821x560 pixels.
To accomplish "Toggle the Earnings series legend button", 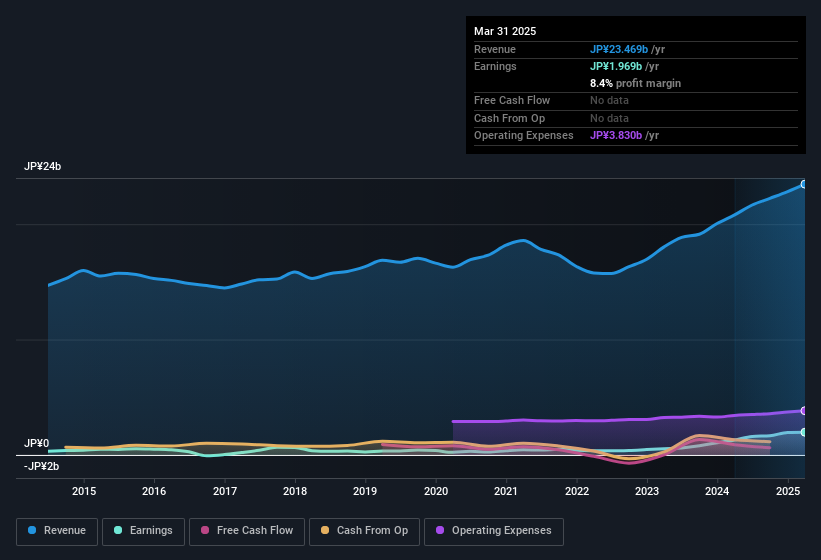I will (143, 531).
